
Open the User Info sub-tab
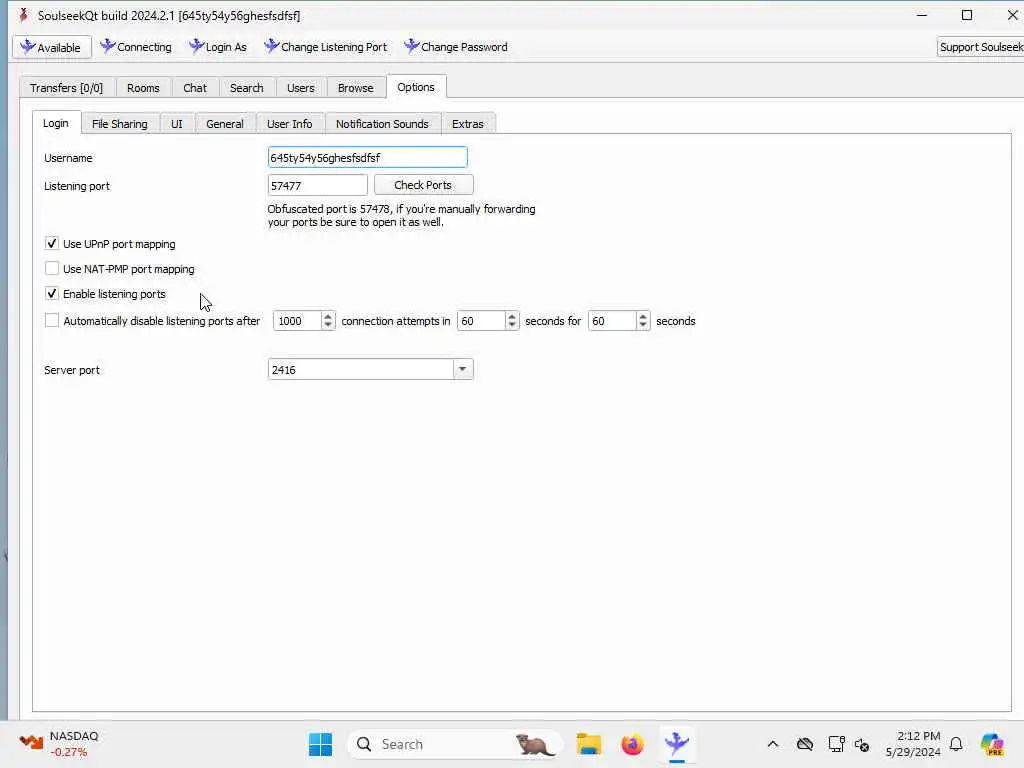point(289,123)
